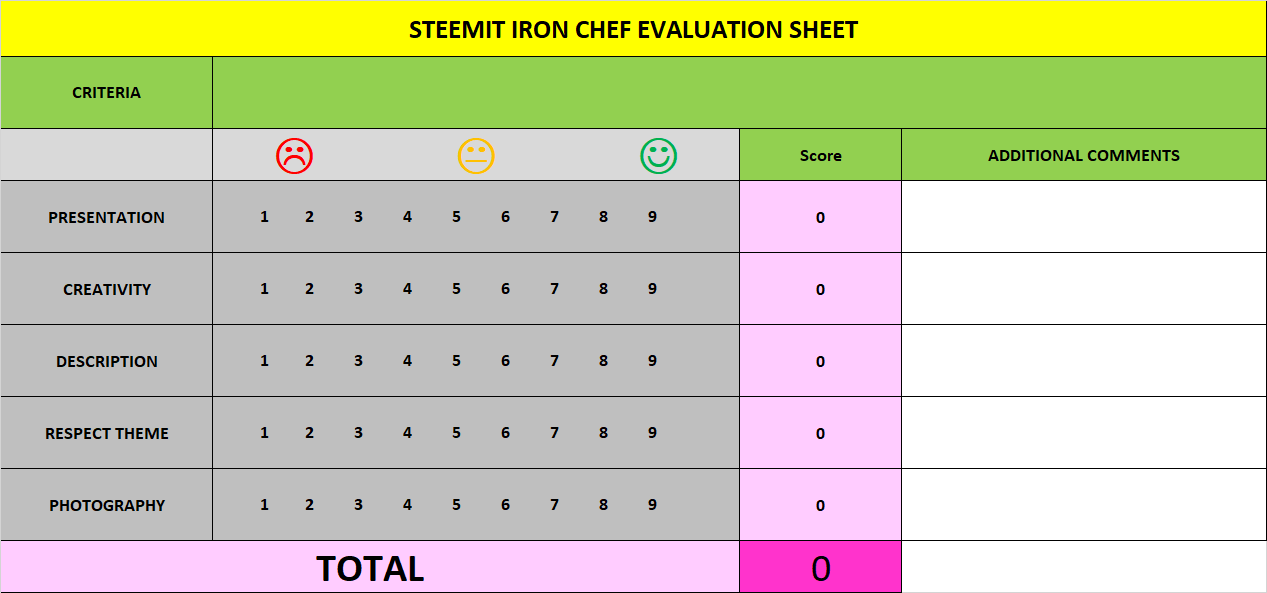1267x593 pixels.
Task: Select rating 7 in the Respect Theme row
Action: pyautogui.click(x=554, y=433)
